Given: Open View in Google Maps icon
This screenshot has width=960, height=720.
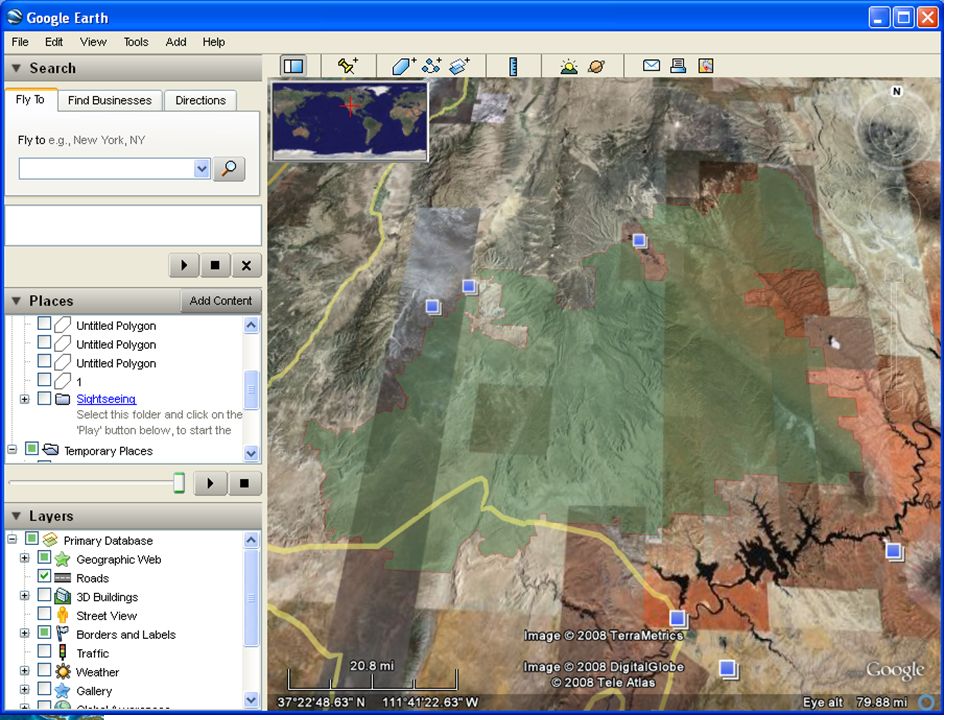Looking at the screenshot, I should point(705,66).
